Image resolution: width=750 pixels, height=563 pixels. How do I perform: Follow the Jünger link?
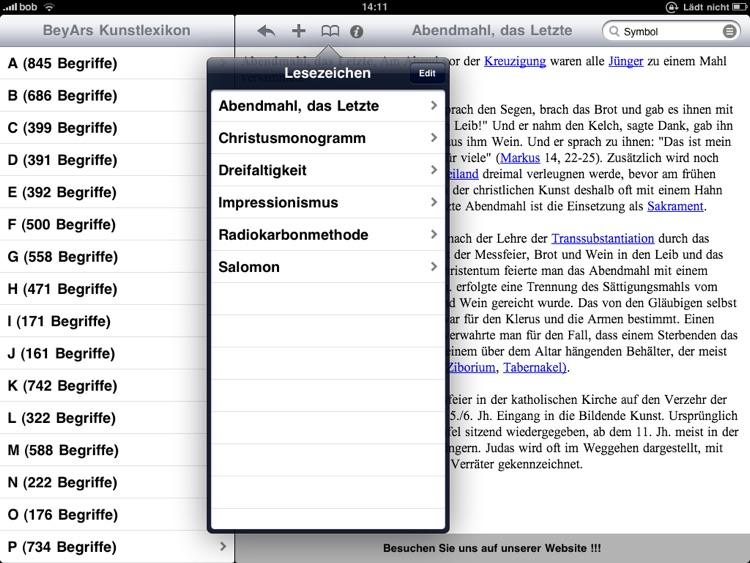[626, 61]
